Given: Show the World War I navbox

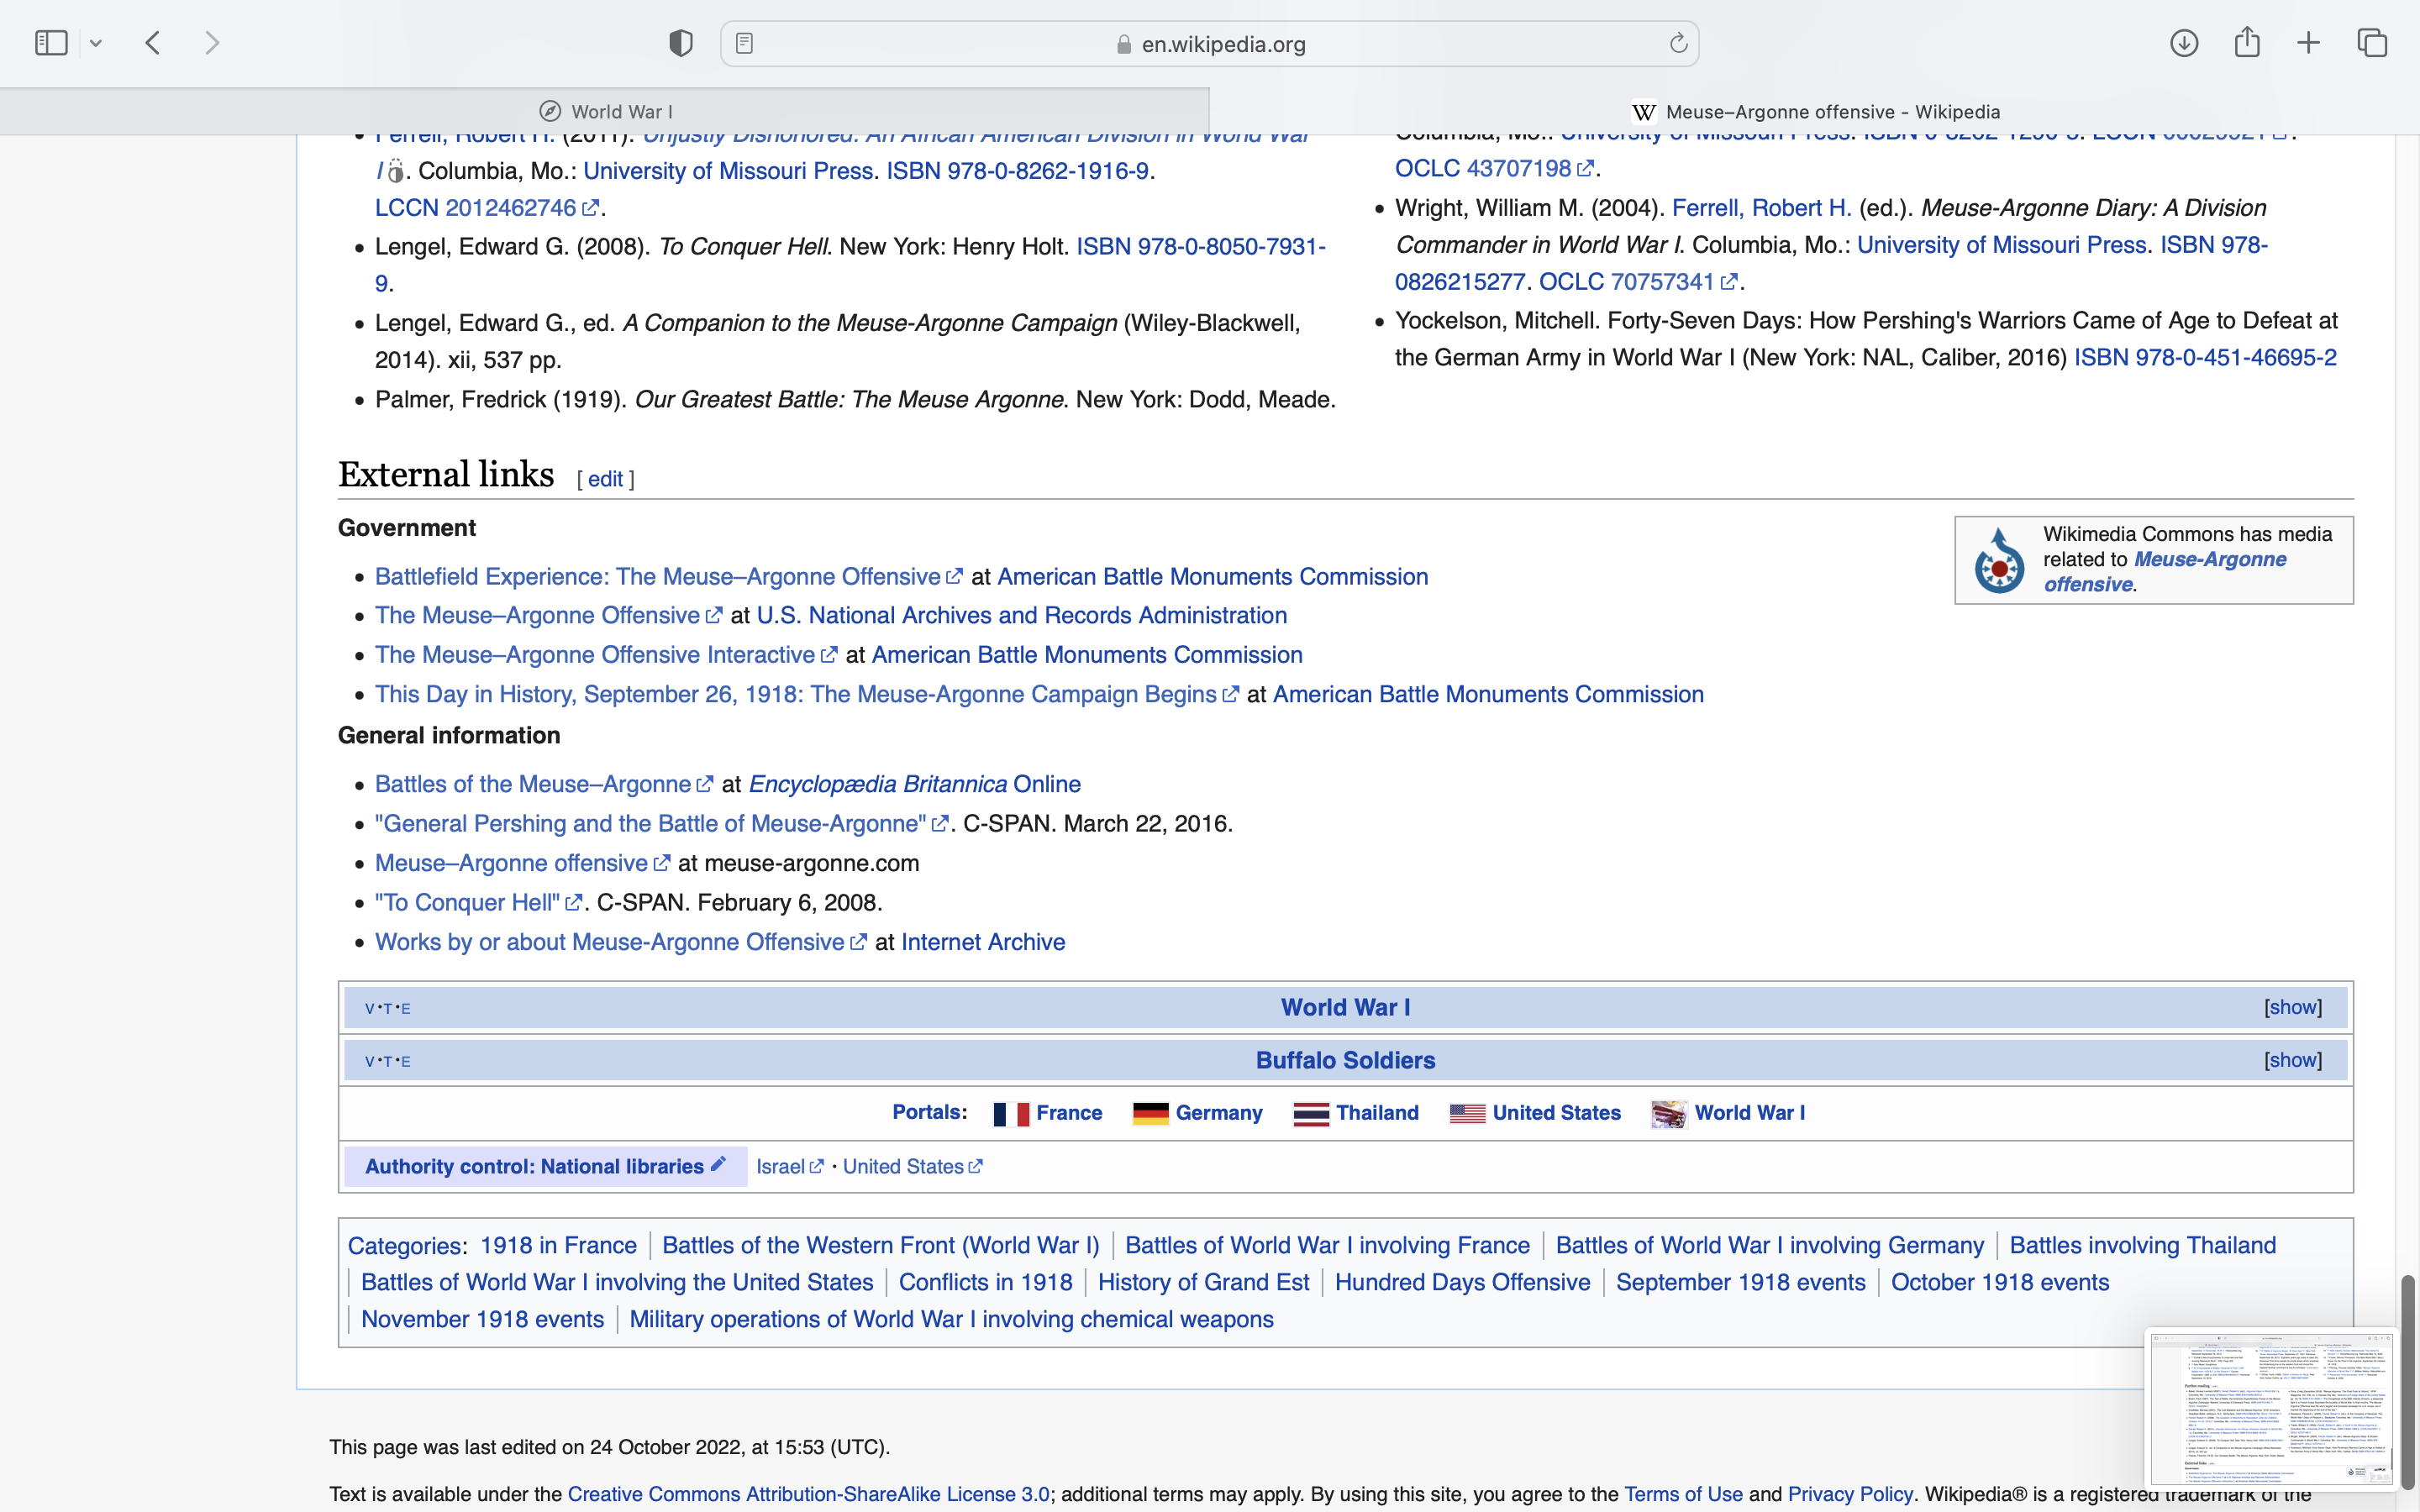Looking at the screenshot, I should tap(2292, 1007).
